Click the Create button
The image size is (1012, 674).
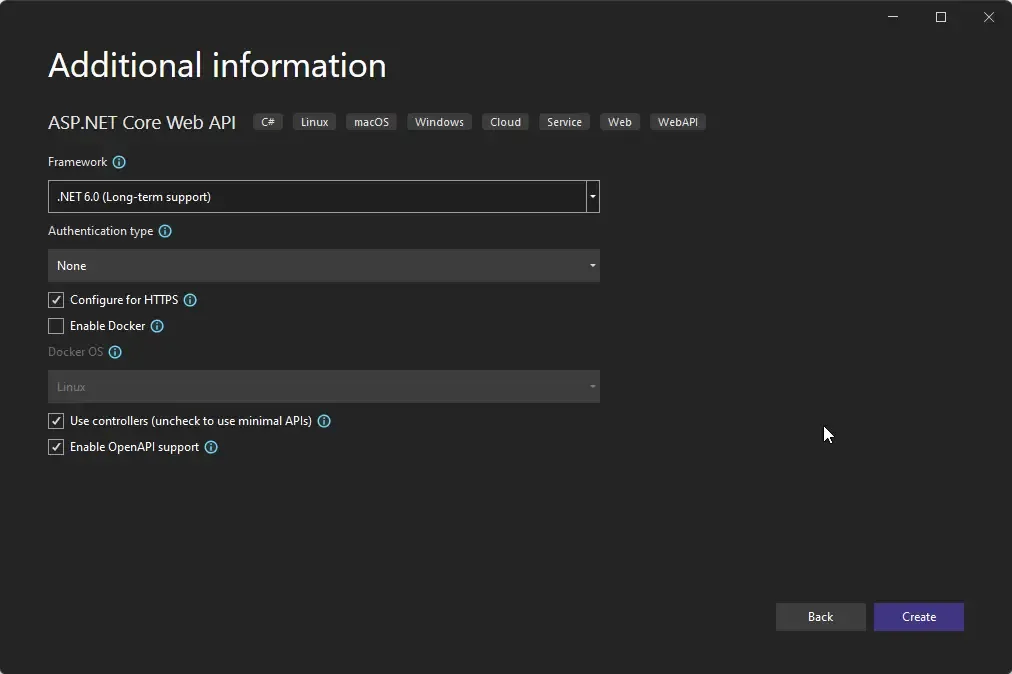(x=918, y=617)
